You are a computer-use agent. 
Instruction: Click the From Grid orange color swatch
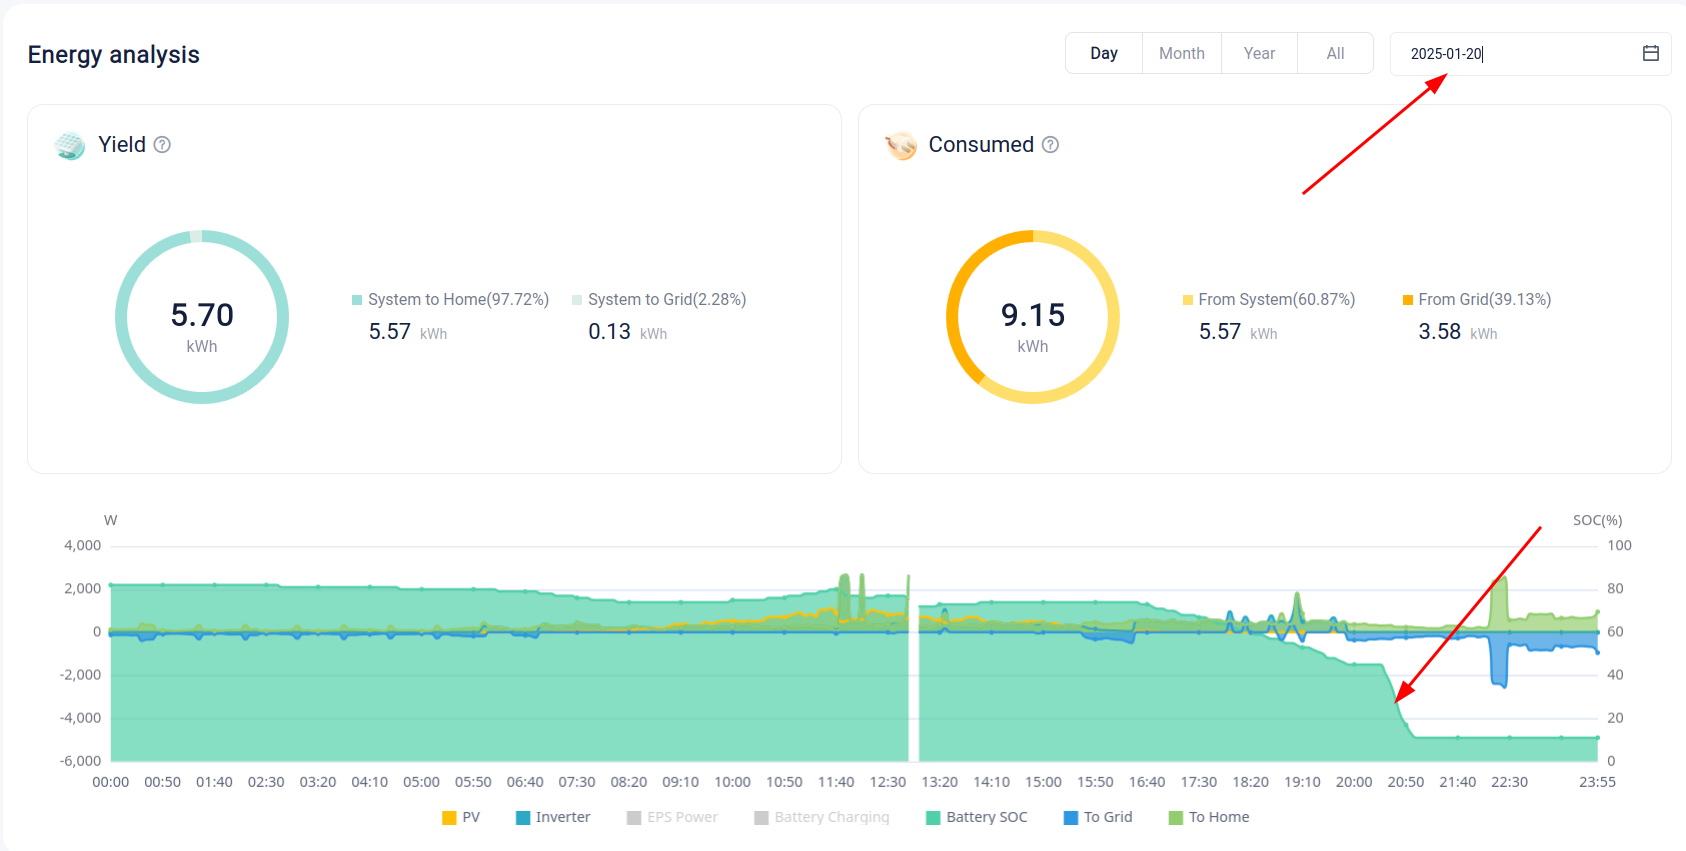[x=1408, y=300]
